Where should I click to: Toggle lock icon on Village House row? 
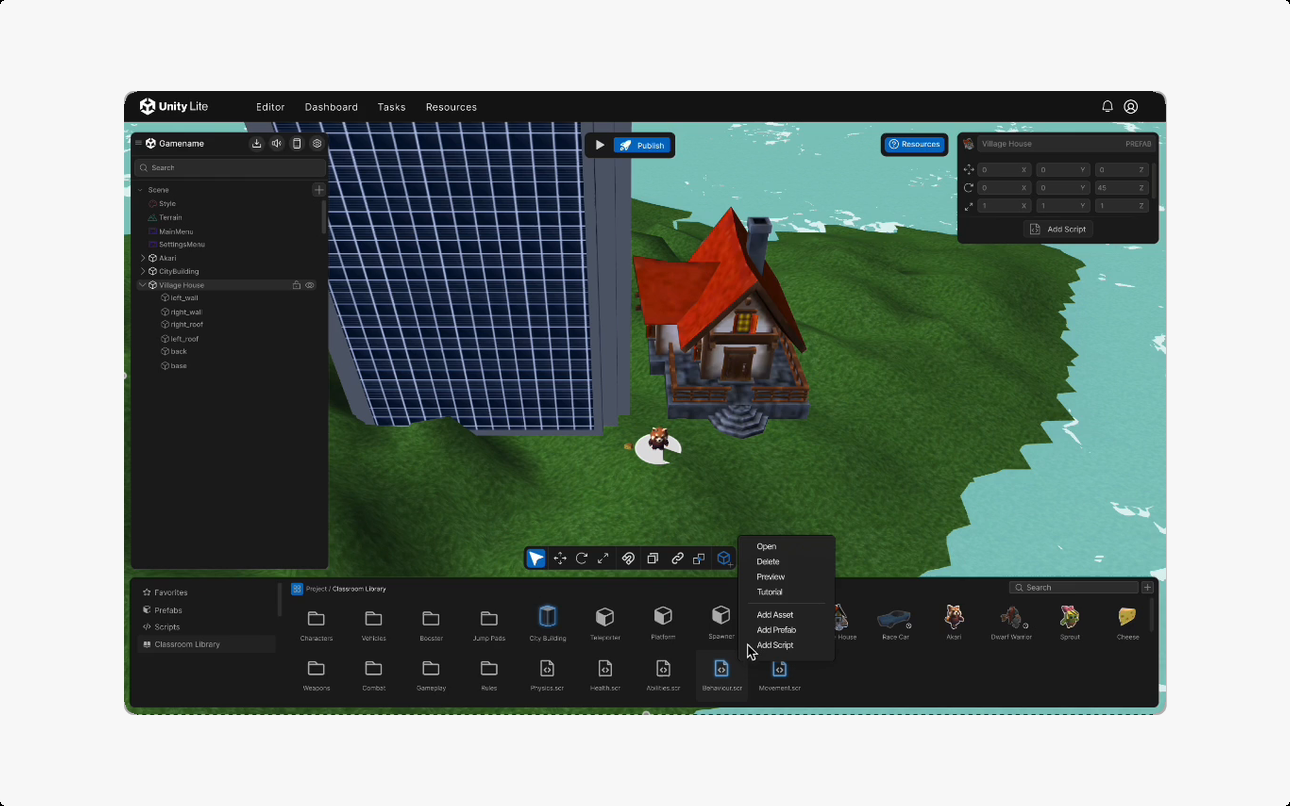point(296,285)
